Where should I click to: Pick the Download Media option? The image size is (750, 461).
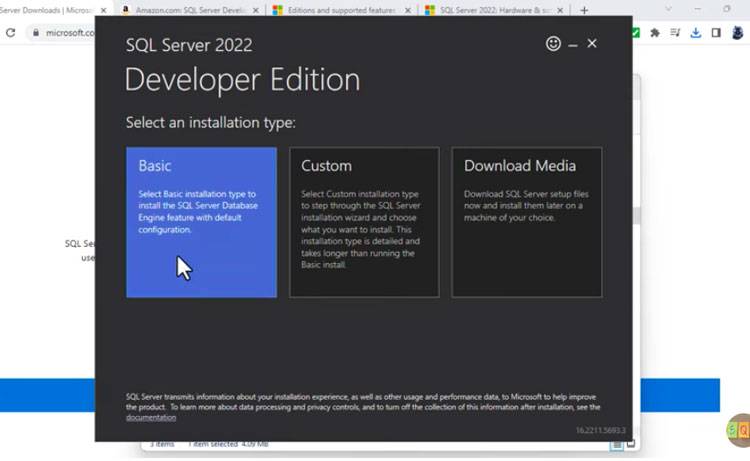click(x=527, y=222)
